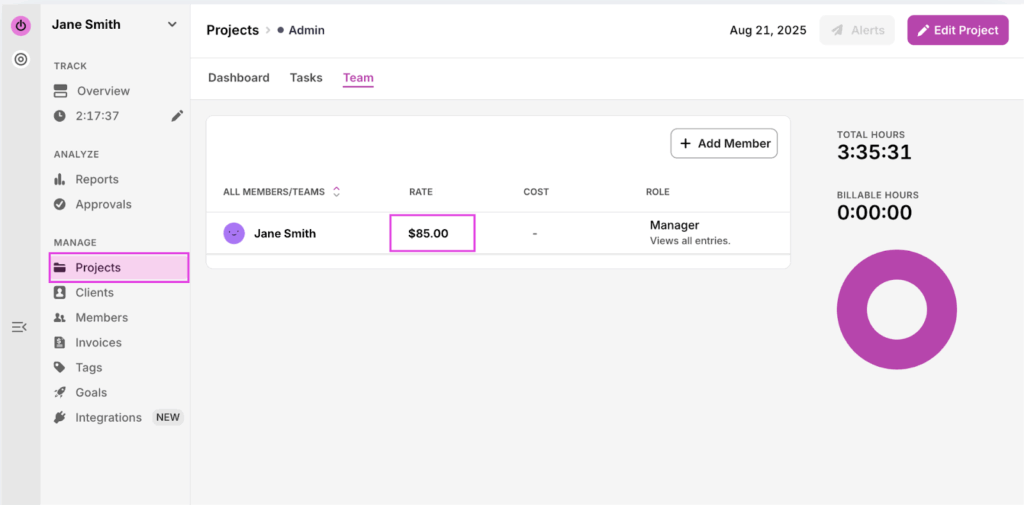
Task: Click the target icon in left rail
Action: point(20,59)
